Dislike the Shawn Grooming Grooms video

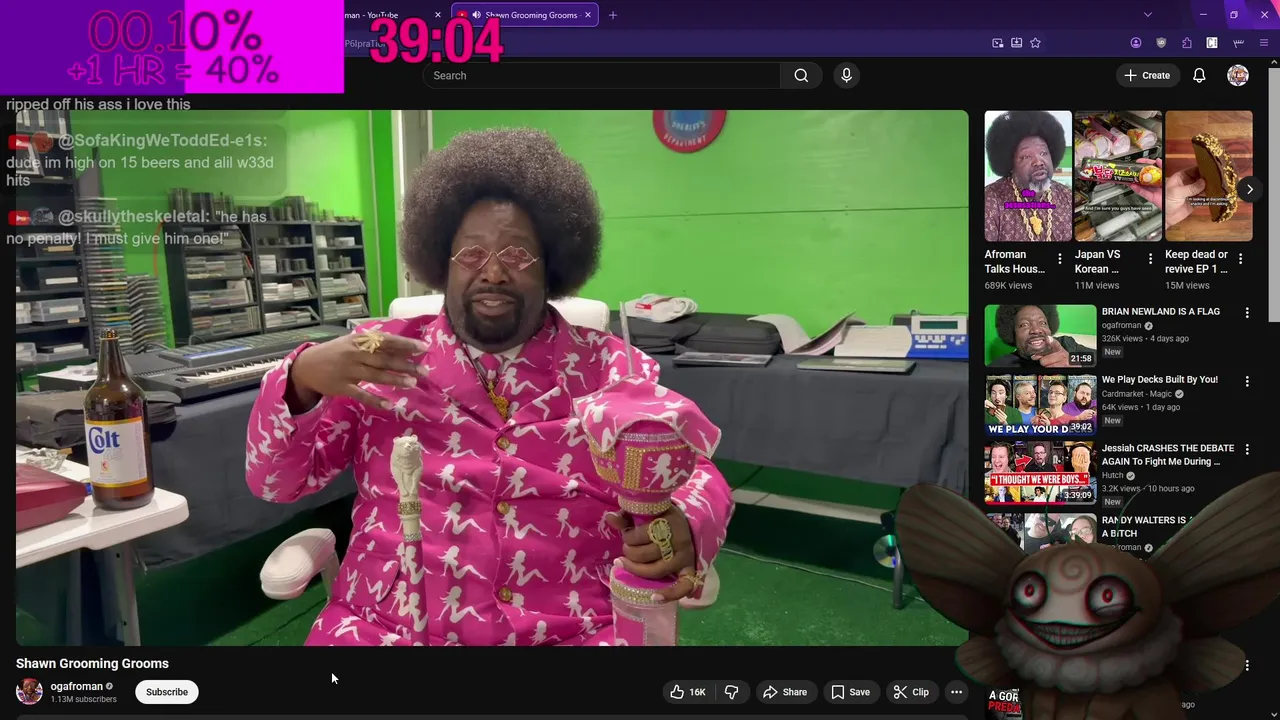coord(732,692)
